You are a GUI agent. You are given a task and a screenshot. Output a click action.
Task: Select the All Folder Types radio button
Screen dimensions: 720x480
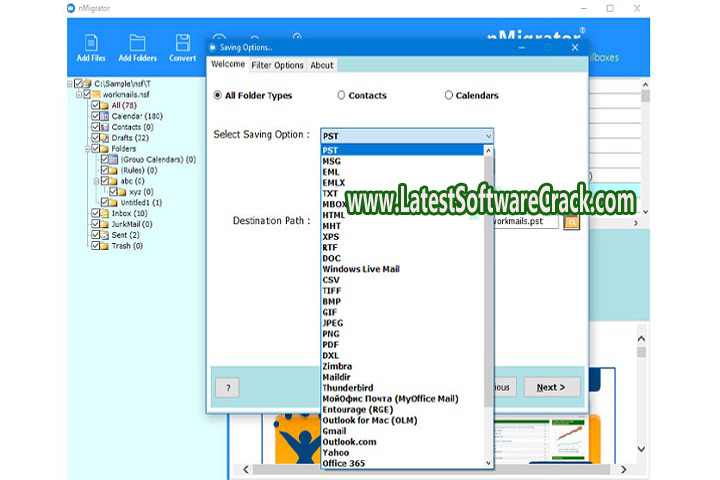[218, 96]
